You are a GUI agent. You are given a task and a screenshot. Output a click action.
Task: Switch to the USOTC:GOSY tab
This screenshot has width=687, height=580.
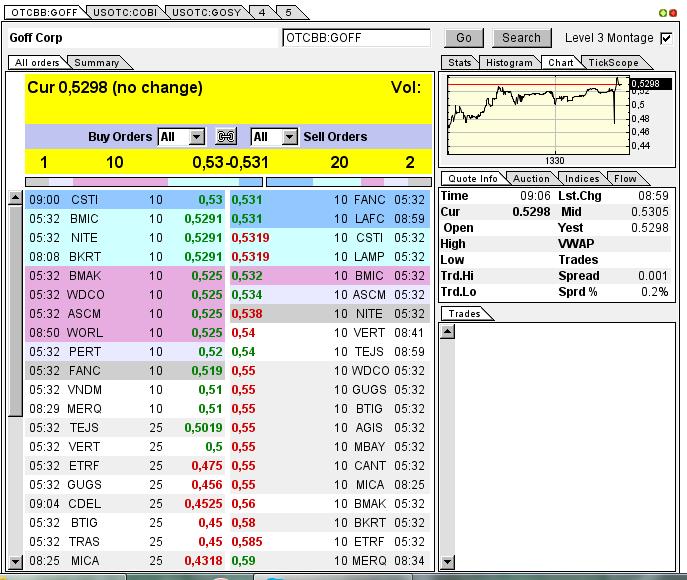pos(206,12)
